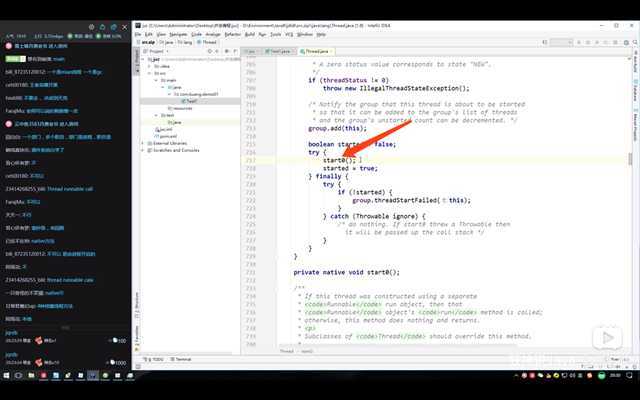Open the Project view dropdown
The image size is (640, 400).
156,51
